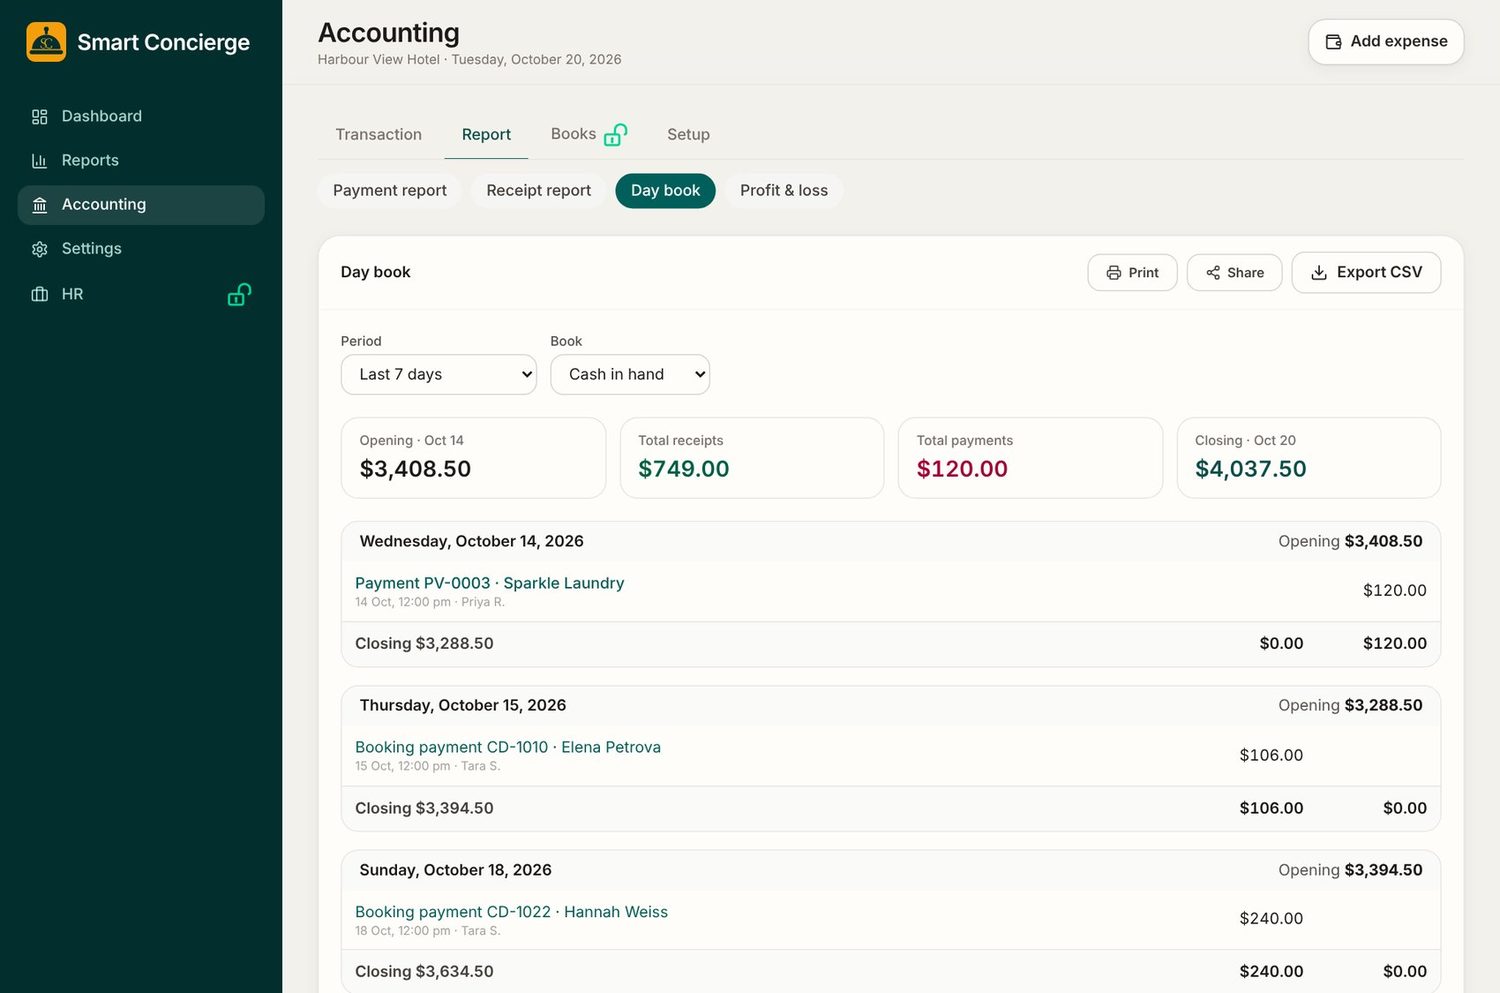
Task: Open Booking payment CD-1022 Hannah Weiss
Action: coord(512,912)
